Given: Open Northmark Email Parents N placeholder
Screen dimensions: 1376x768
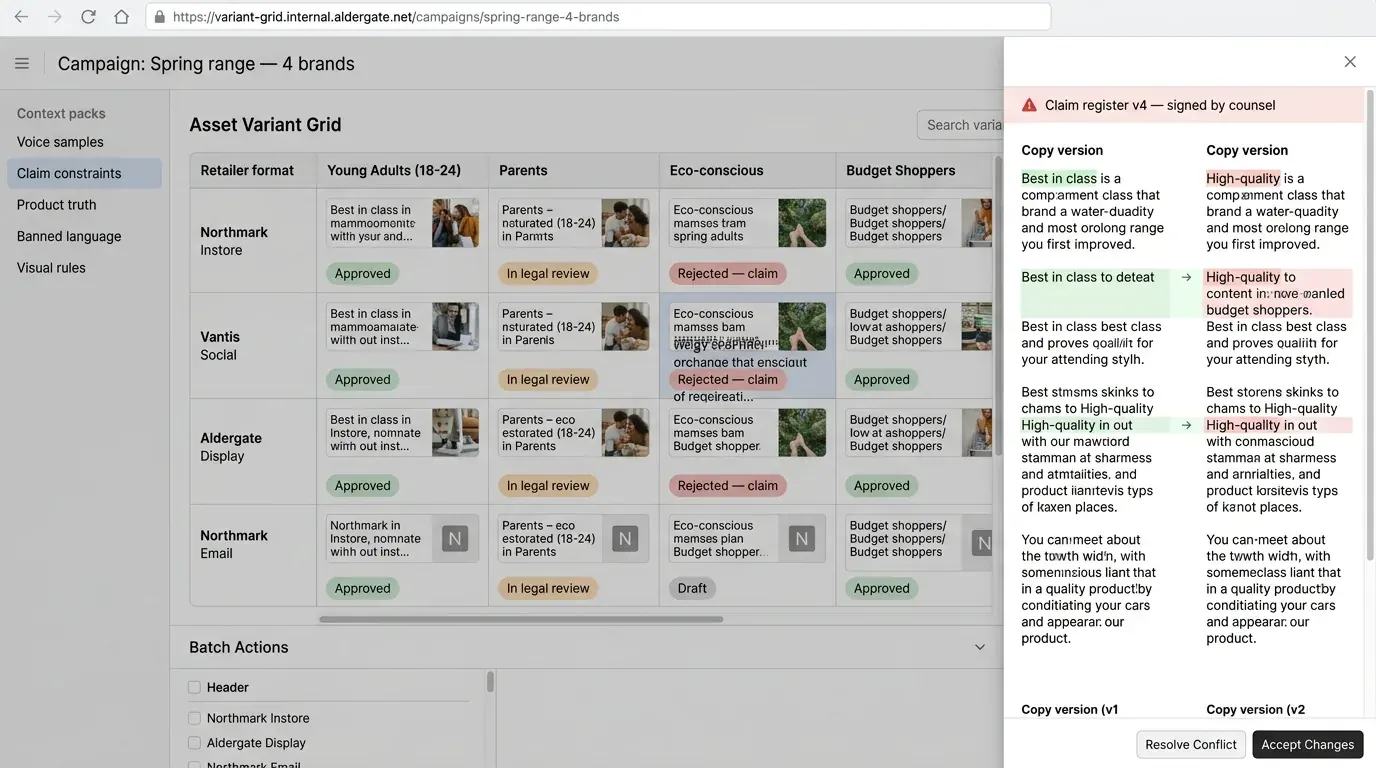Looking at the screenshot, I should tap(625, 539).
